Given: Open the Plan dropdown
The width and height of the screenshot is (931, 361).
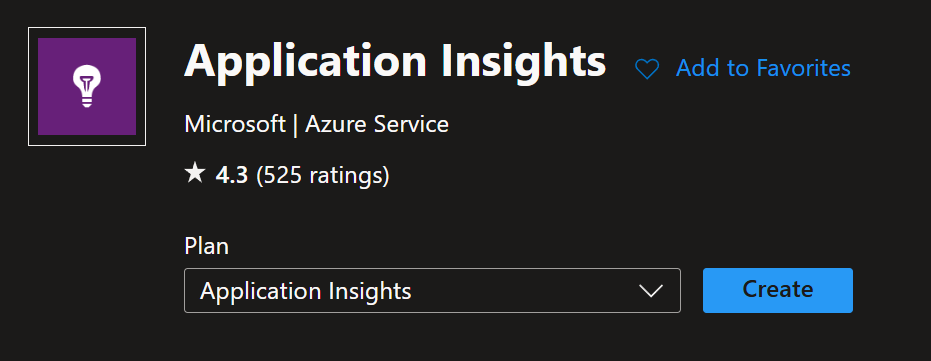Looking at the screenshot, I should click(x=432, y=290).
